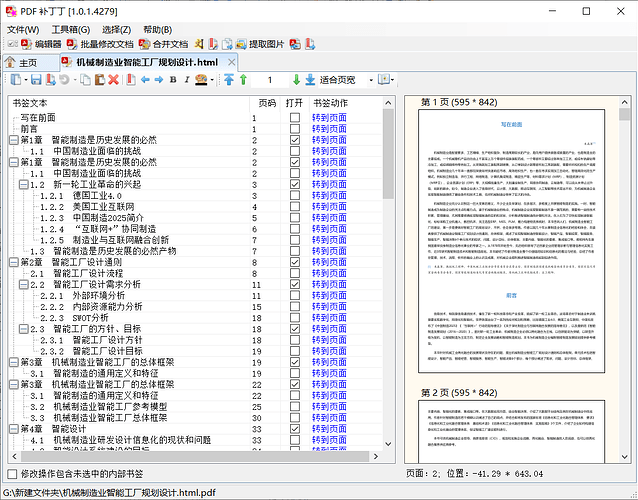The width and height of the screenshot is (638, 500).
Task: Click the page number input showing 1
Action: 269,80
